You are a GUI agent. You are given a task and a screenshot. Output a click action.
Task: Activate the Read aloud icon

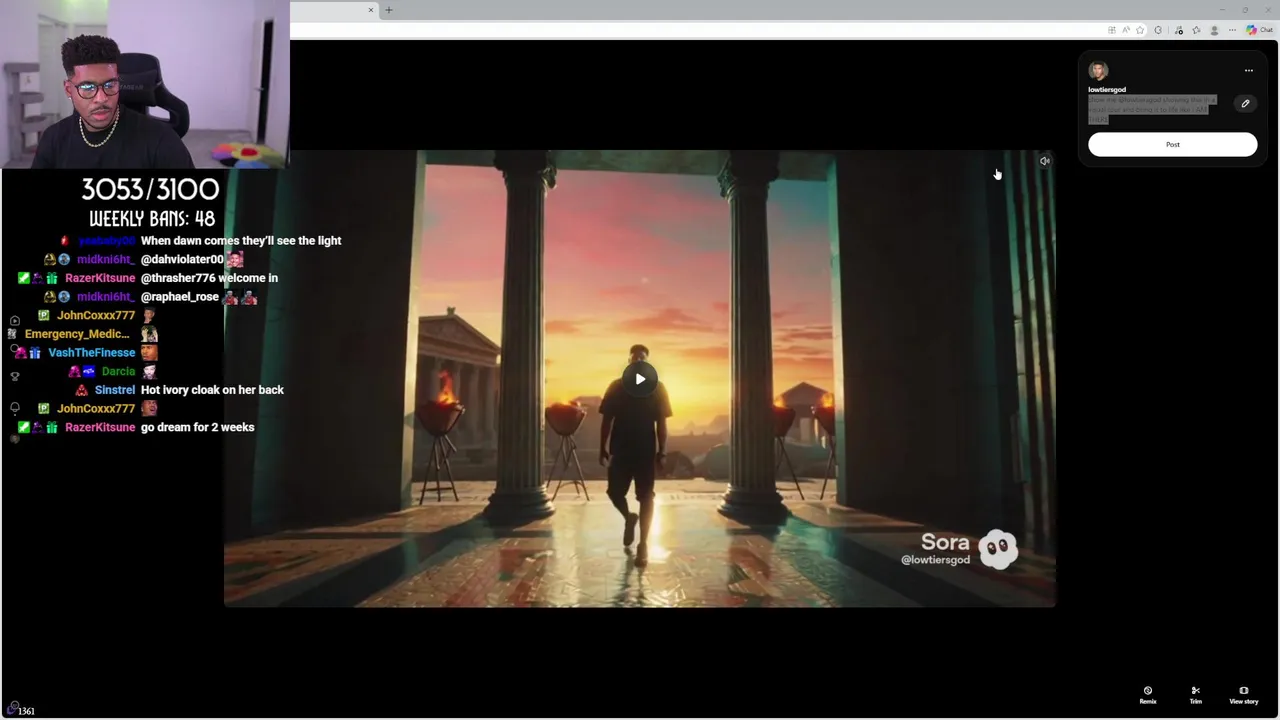tap(1126, 30)
